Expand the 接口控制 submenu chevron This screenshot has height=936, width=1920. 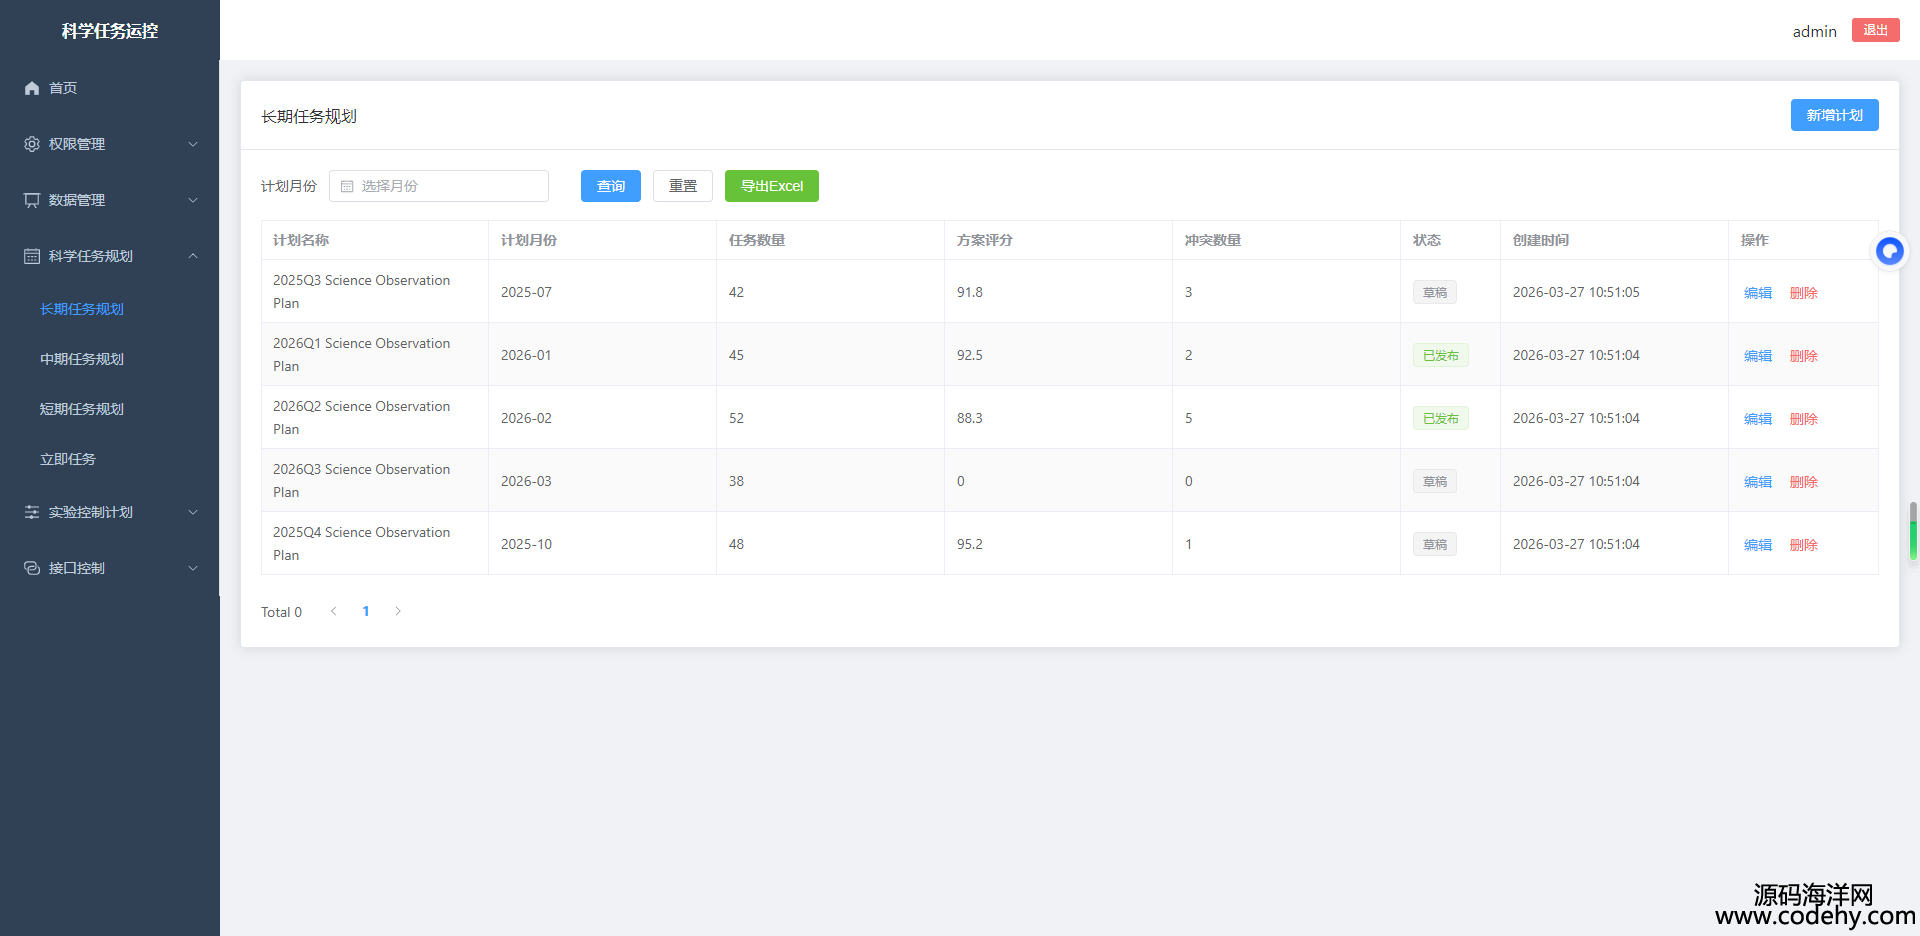(193, 568)
